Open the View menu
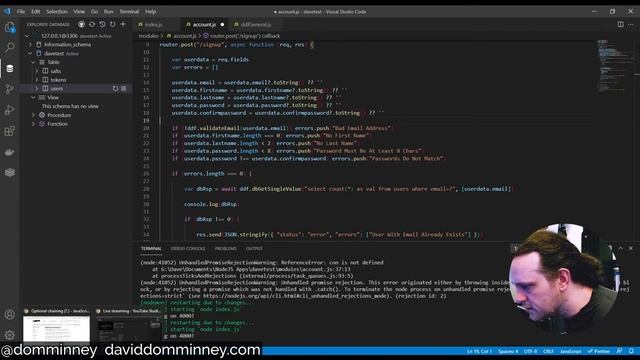This screenshot has width=640, height=360. click(79, 11)
